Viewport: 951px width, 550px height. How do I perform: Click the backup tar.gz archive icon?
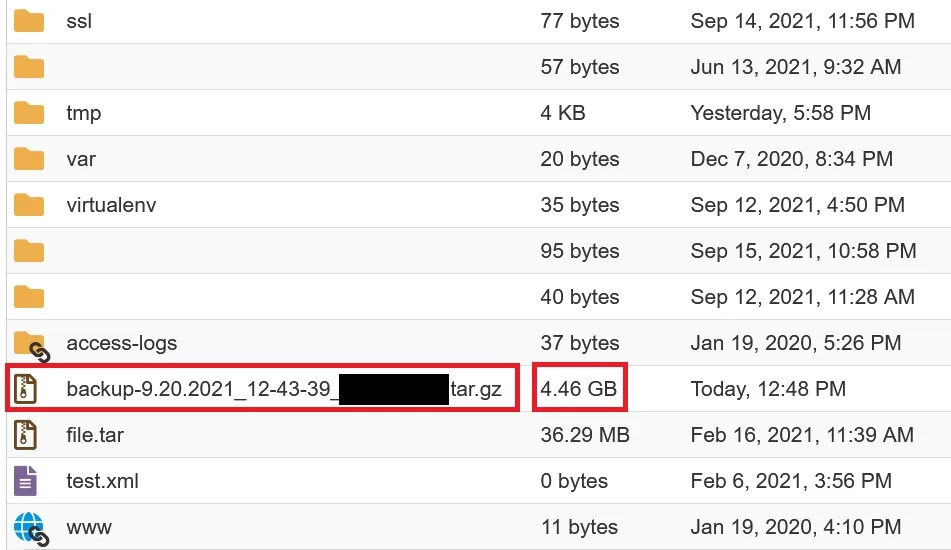point(25,389)
